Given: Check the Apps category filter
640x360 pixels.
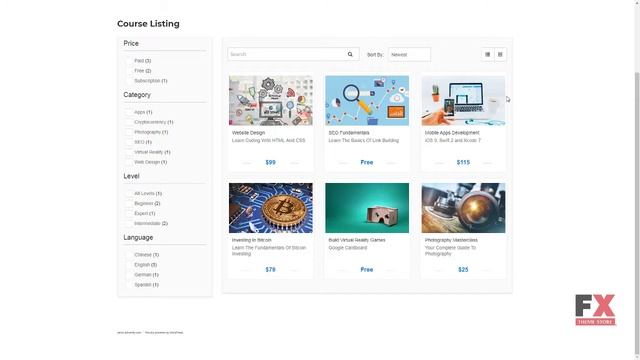Looking at the screenshot, I should (x=129, y=112).
